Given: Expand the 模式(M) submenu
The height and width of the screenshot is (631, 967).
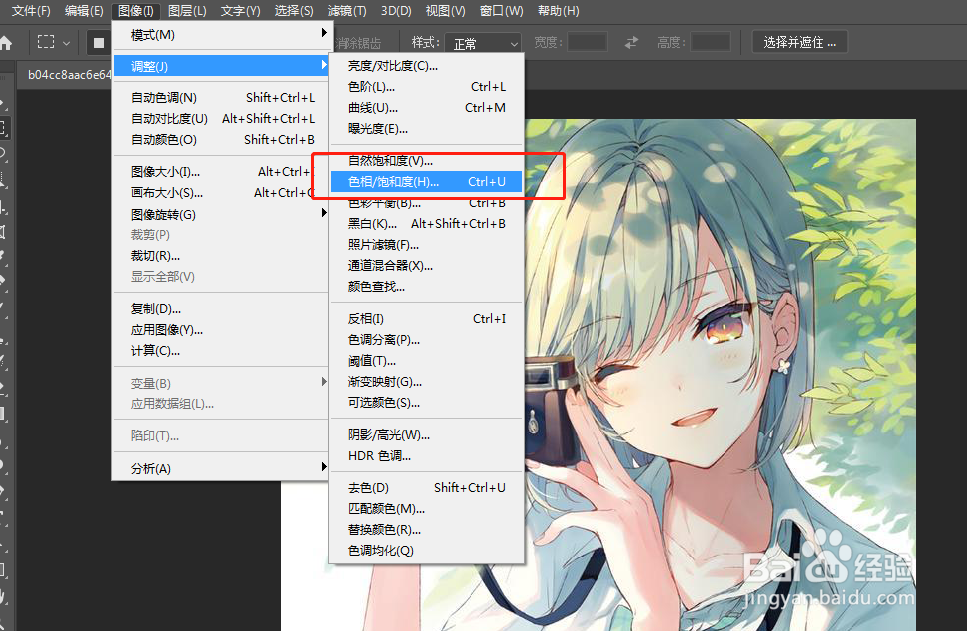Looking at the screenshot, I should click(223, 35).
